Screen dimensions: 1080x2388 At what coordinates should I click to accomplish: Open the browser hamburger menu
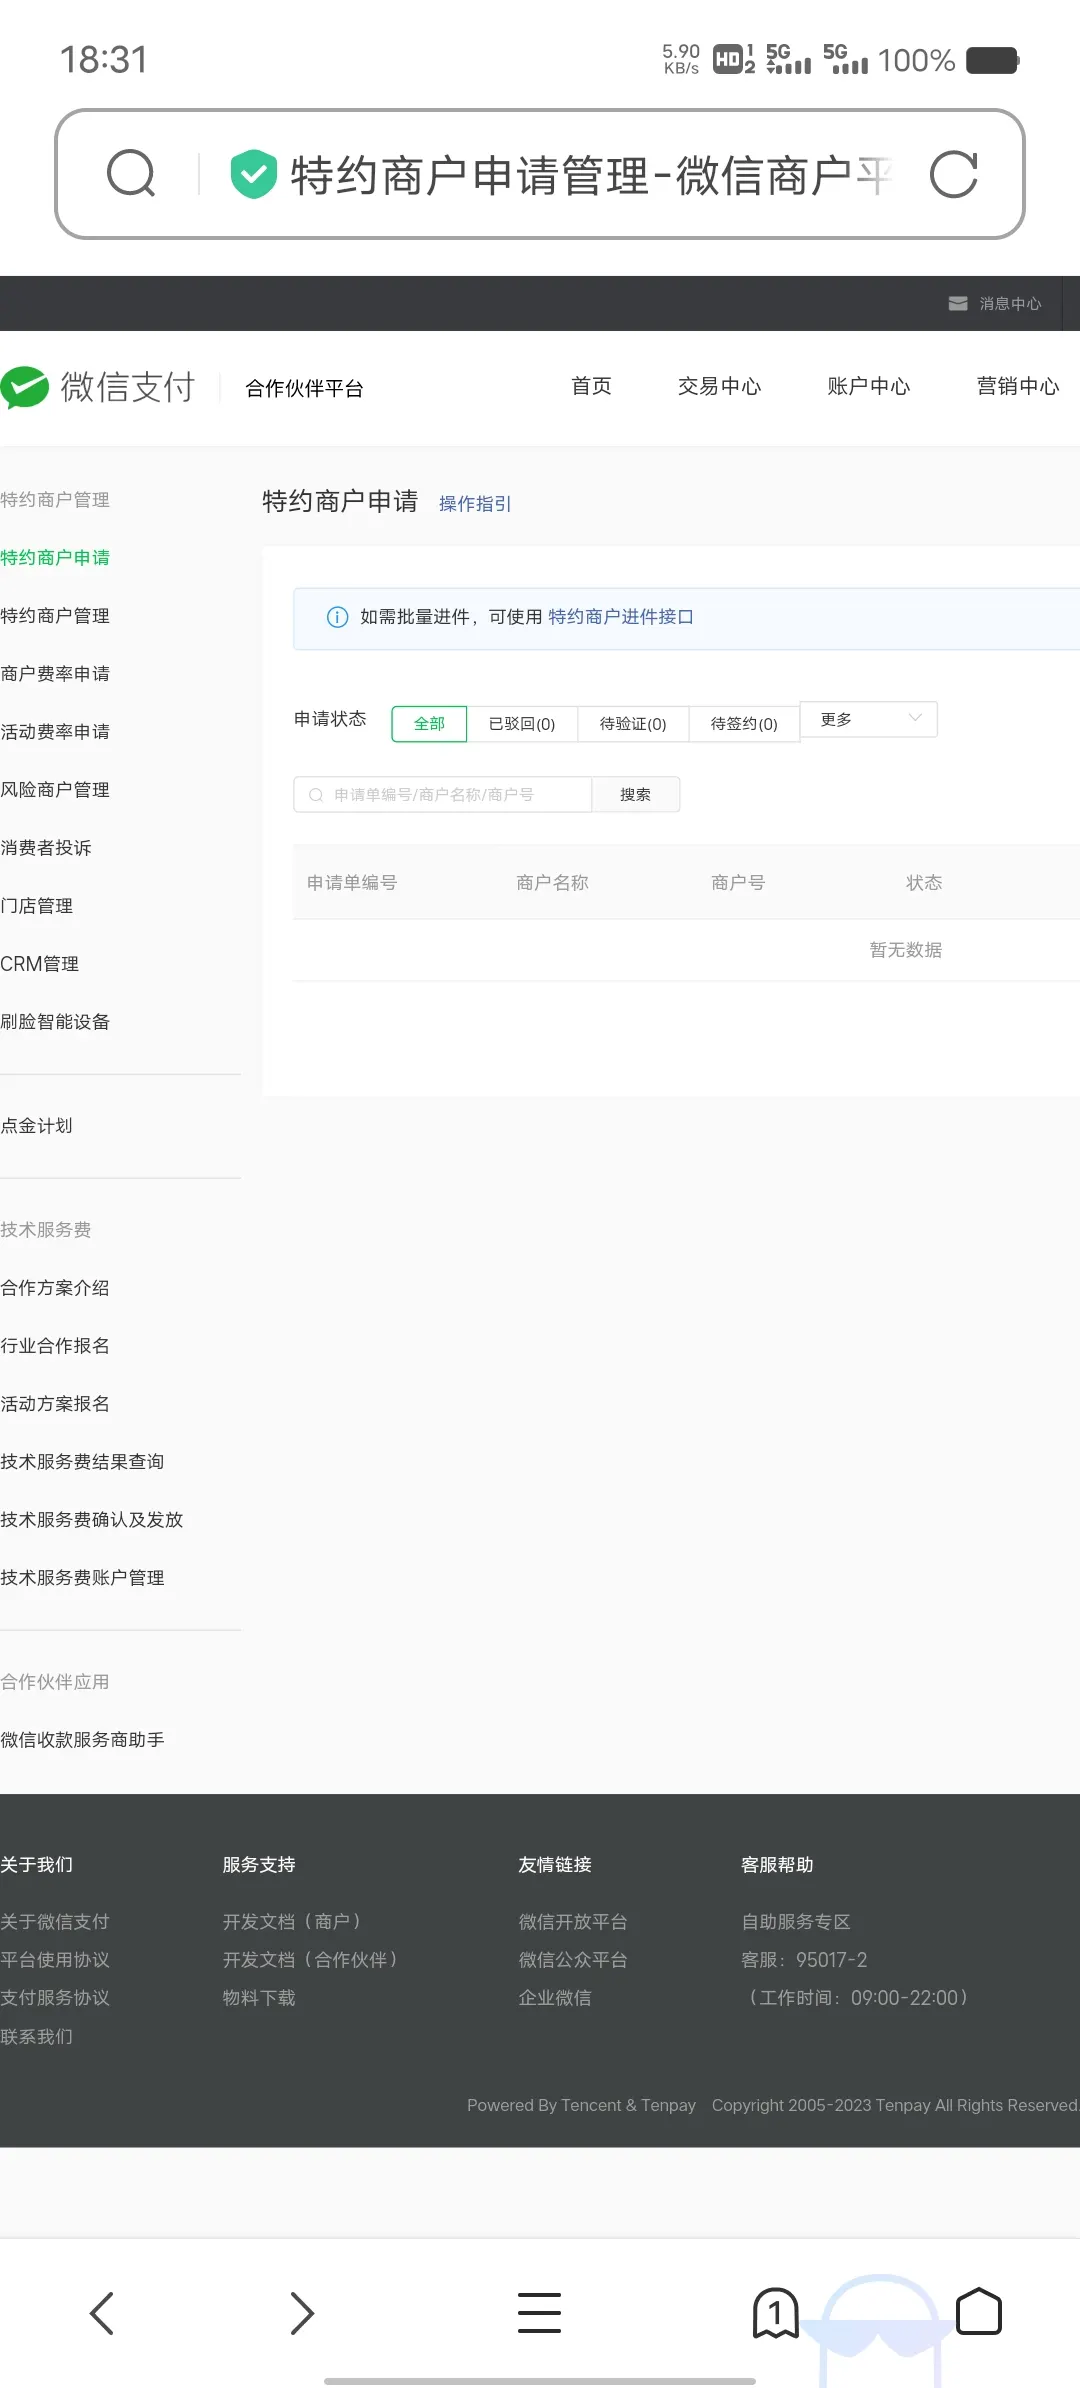pyautogui.click(x=539, y=2313)
